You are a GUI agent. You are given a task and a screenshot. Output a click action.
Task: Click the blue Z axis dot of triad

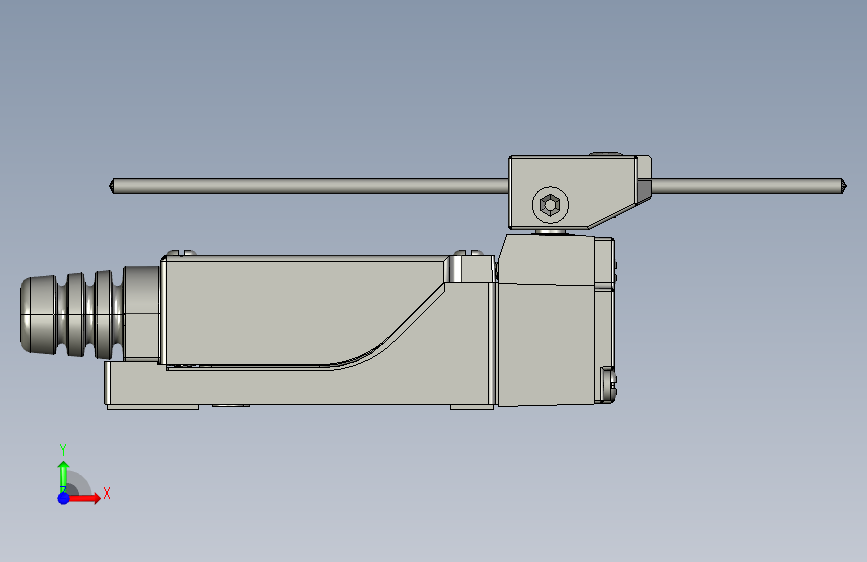[63, 498]
